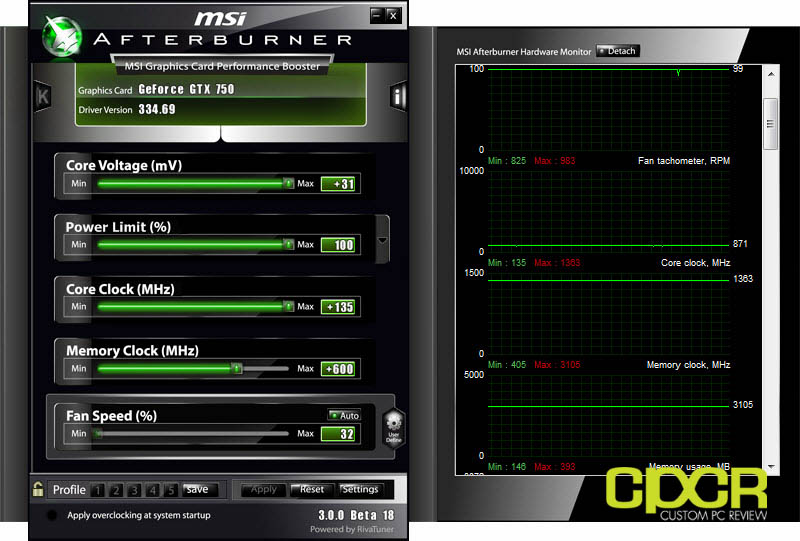Click the Core Voltage +31 value field

point(338,184)
